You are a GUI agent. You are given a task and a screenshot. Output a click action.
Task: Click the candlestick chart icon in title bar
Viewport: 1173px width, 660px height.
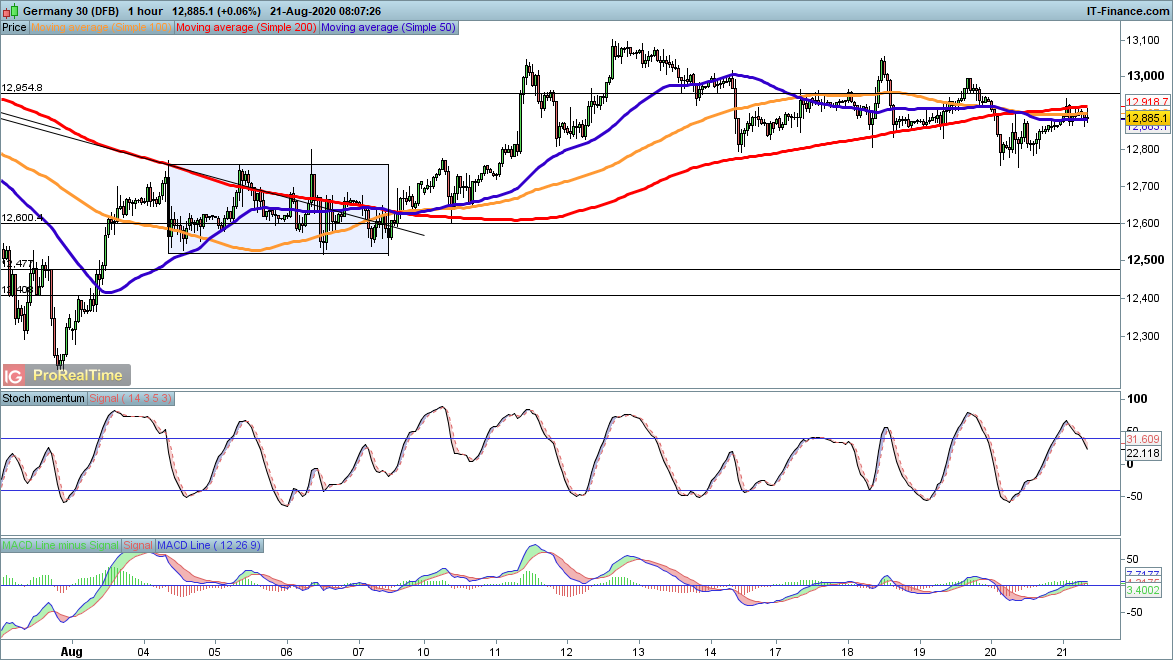[x=10, y=9]
